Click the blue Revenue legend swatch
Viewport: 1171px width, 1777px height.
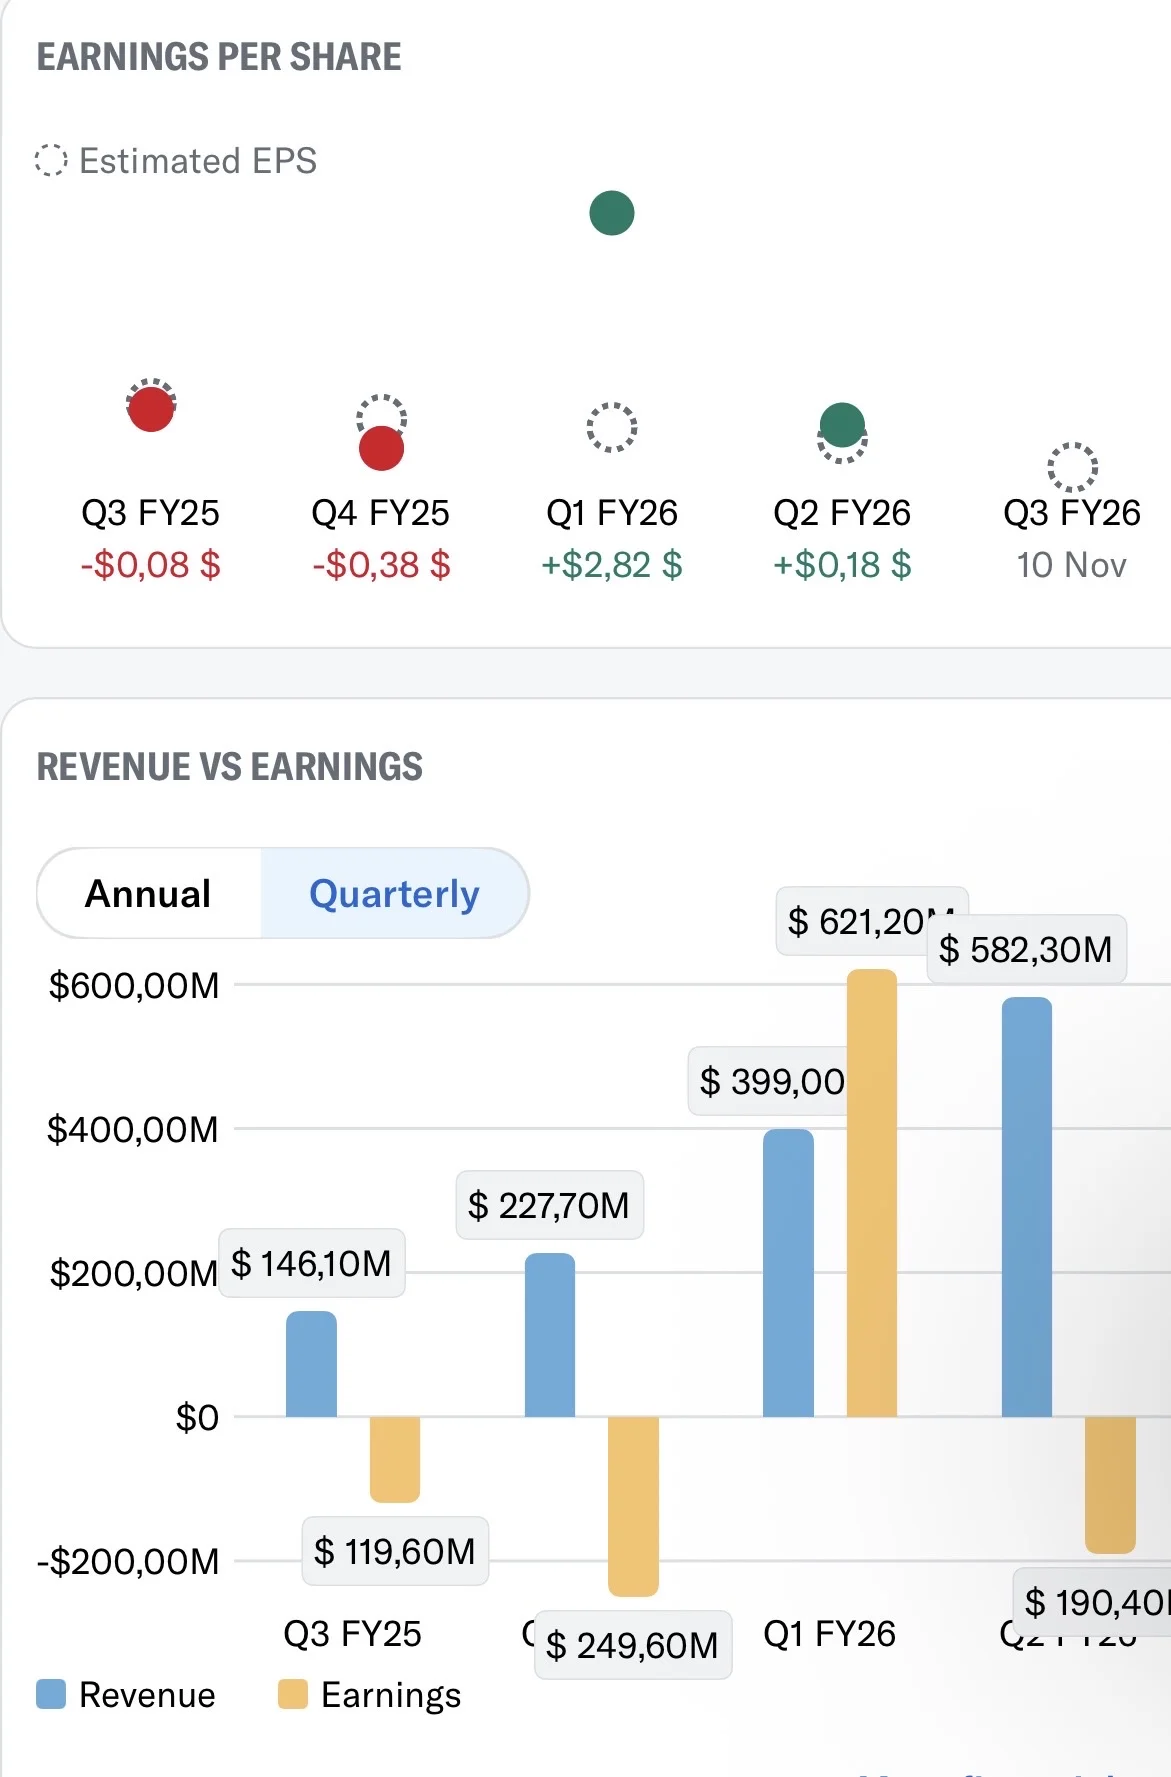(51, 1694)
